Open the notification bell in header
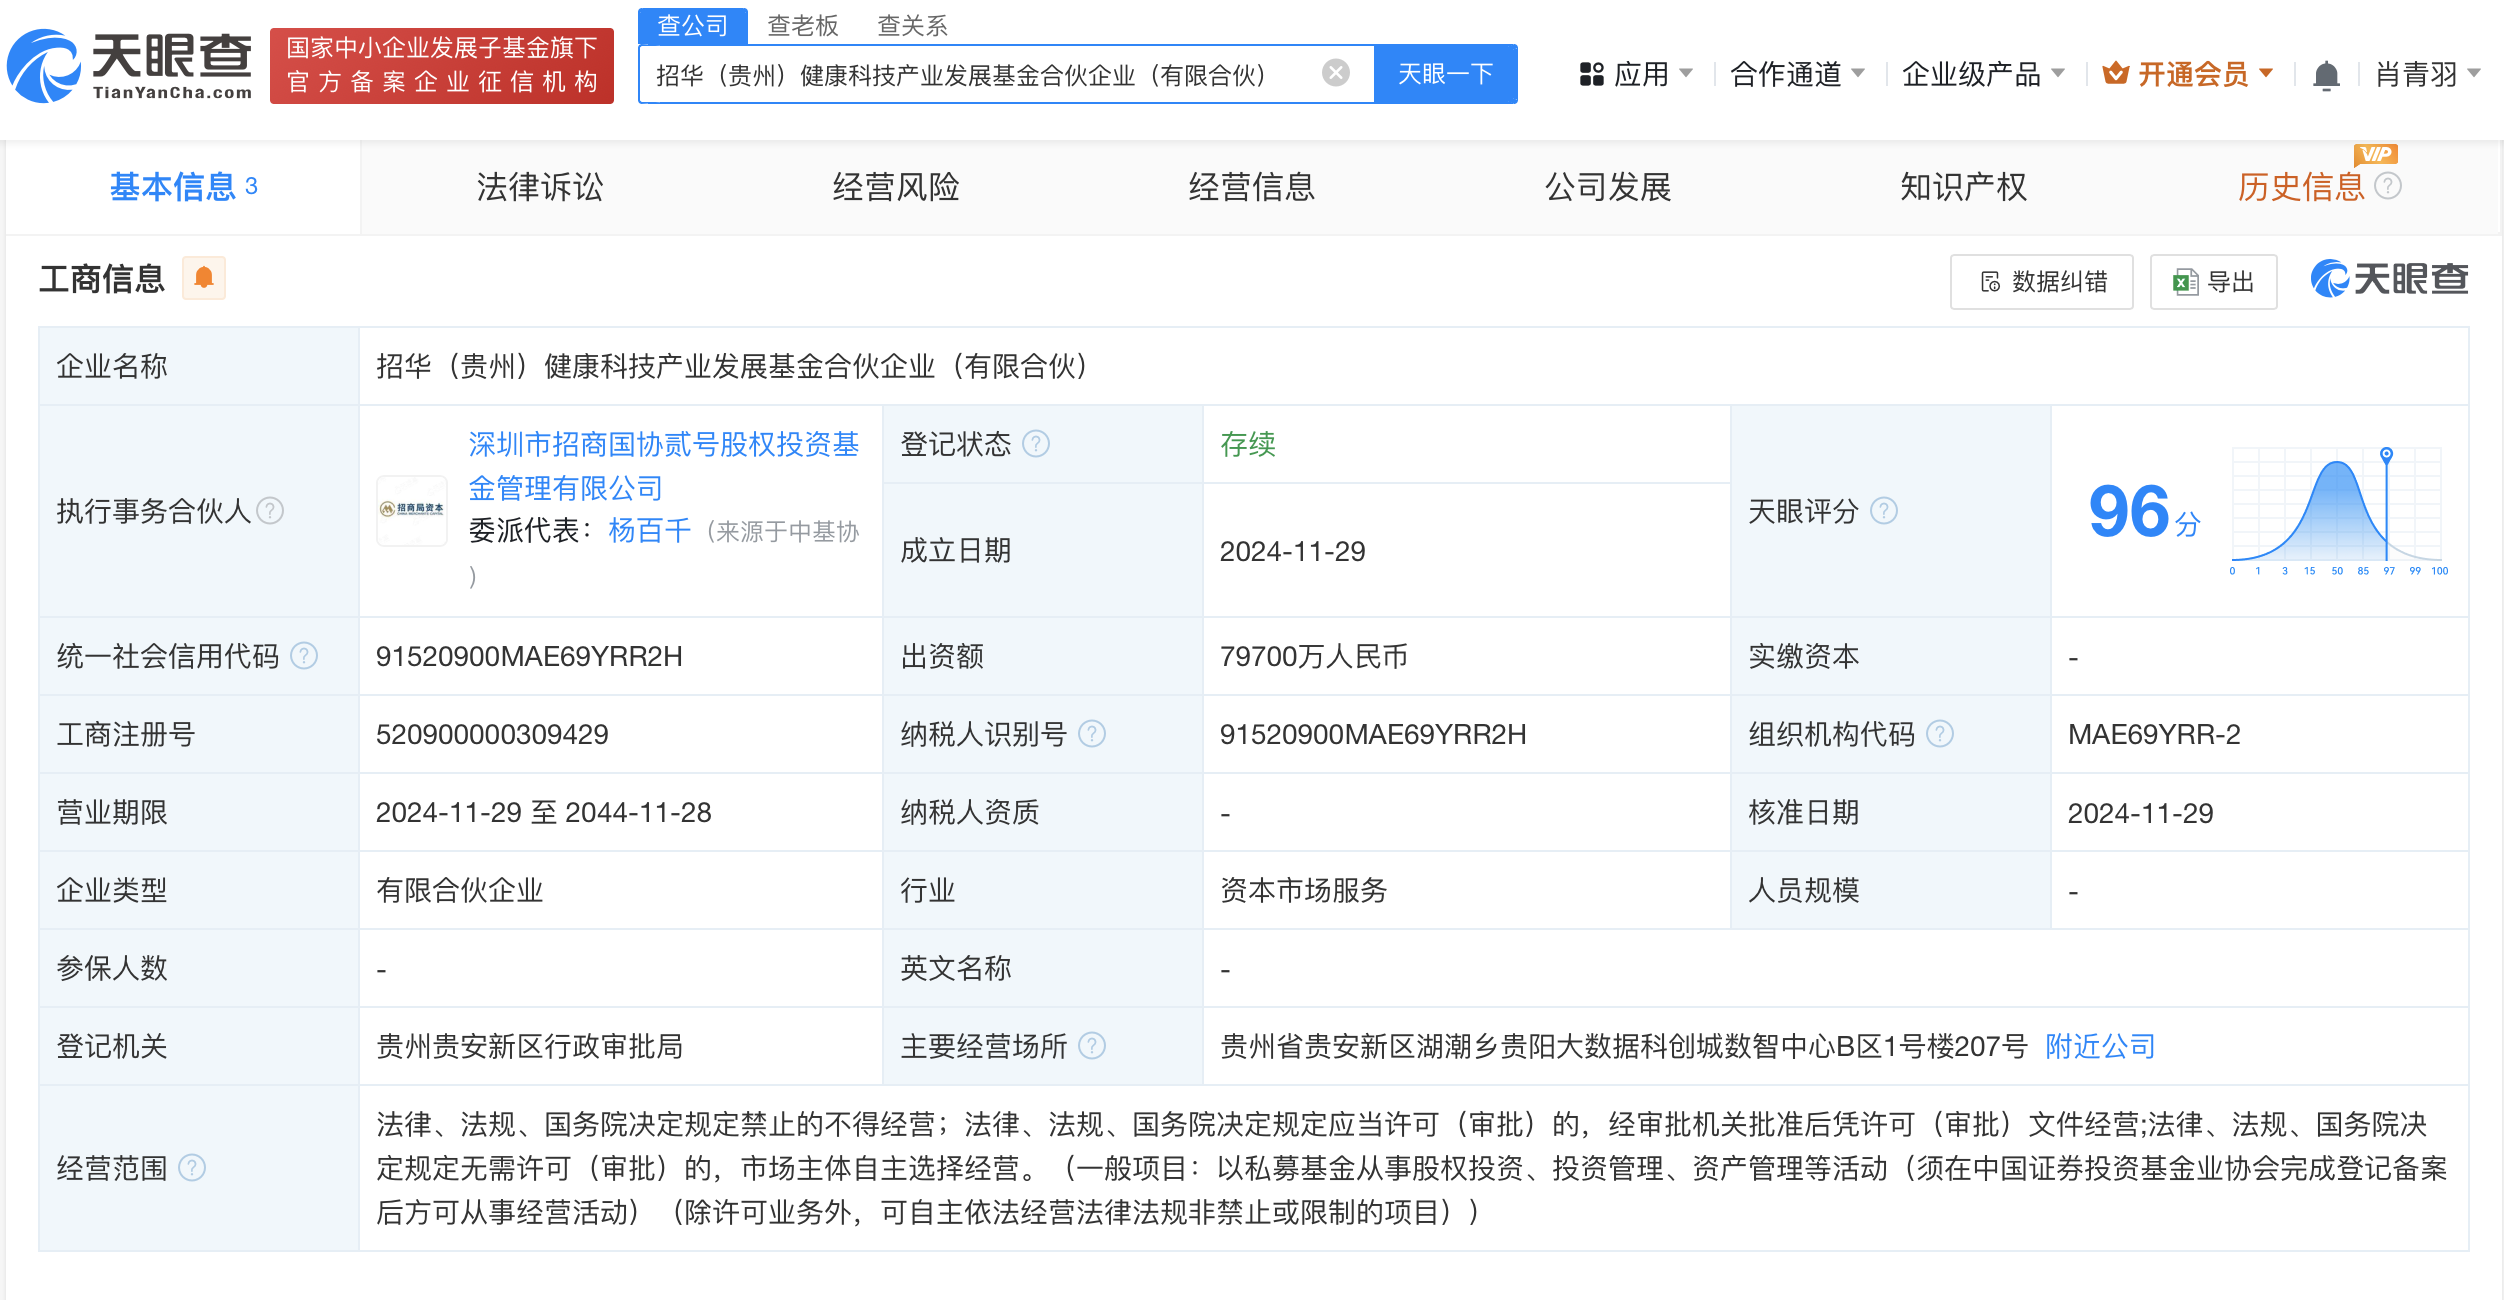Screen dimensions: 2504x1300 pyautogui.click(x=2326, y=75)
